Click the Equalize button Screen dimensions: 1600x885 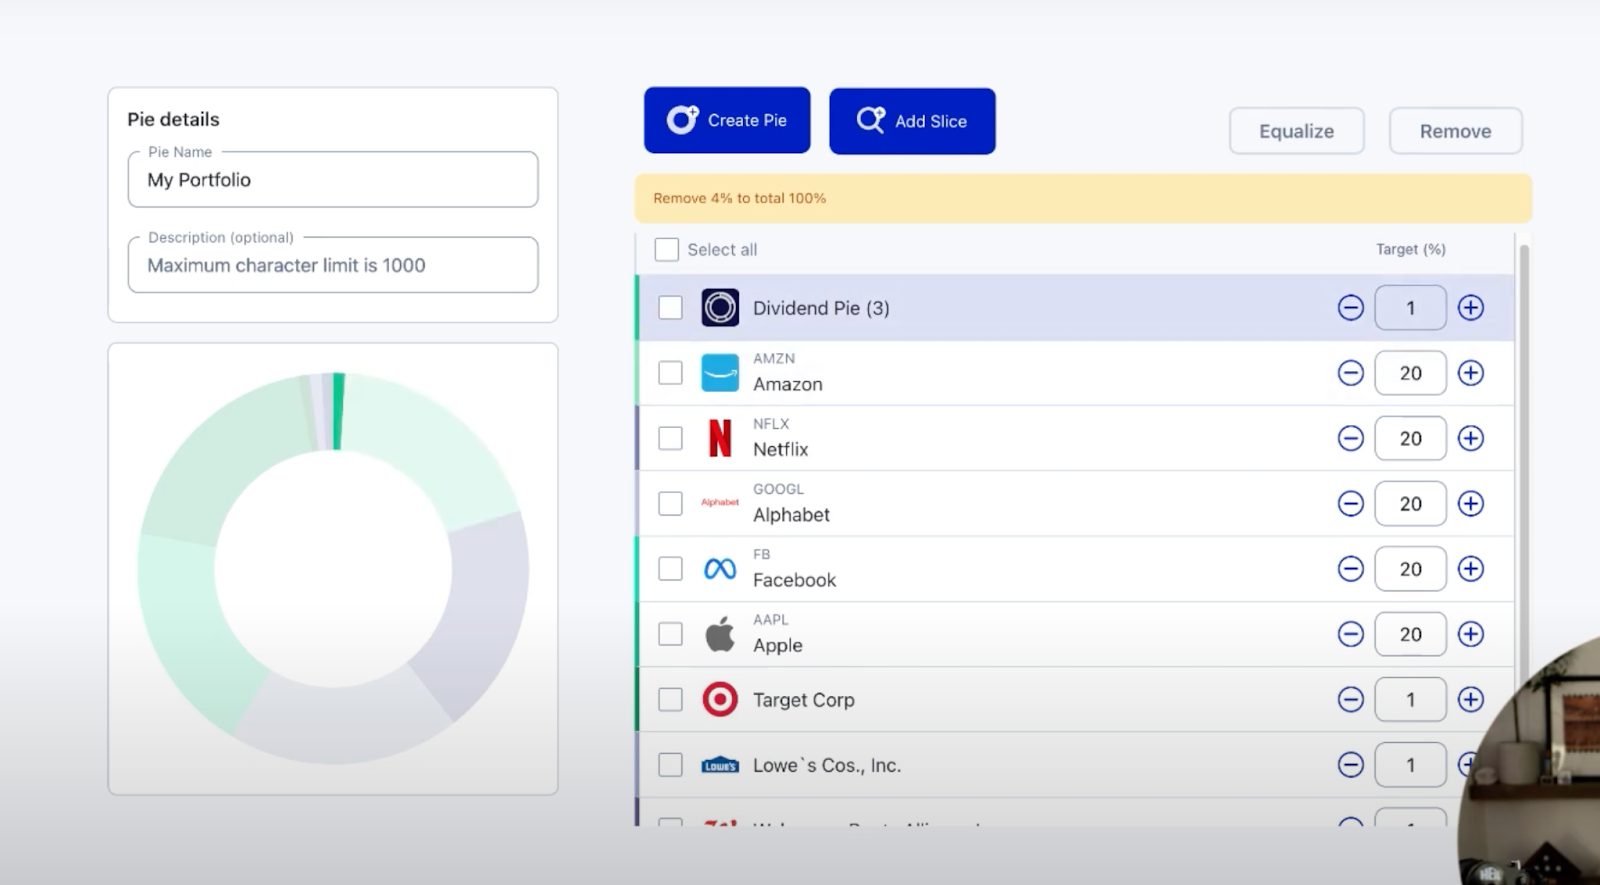click(x=1297, y=131)
